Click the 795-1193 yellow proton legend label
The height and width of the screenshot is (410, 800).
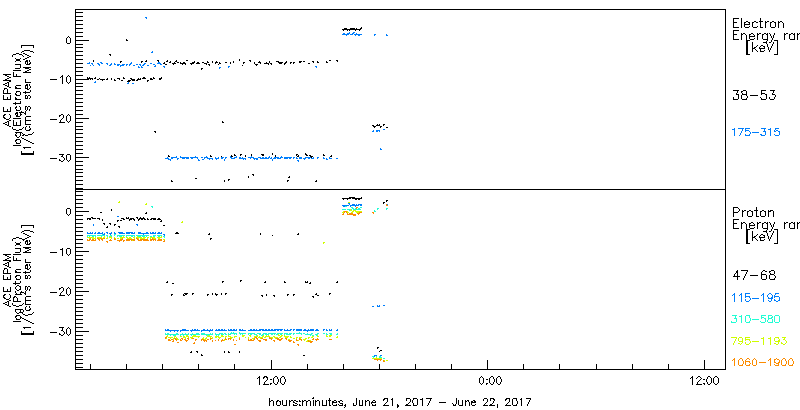tap(758, 341)
